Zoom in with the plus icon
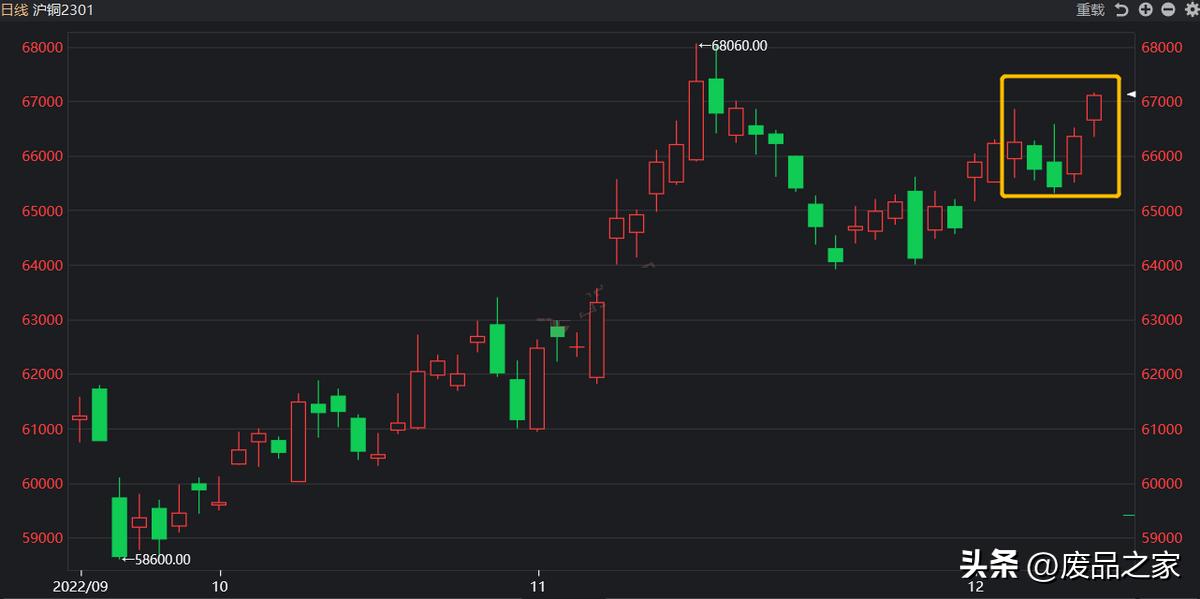This screenshot has width=1200, height=599. 1145,10
